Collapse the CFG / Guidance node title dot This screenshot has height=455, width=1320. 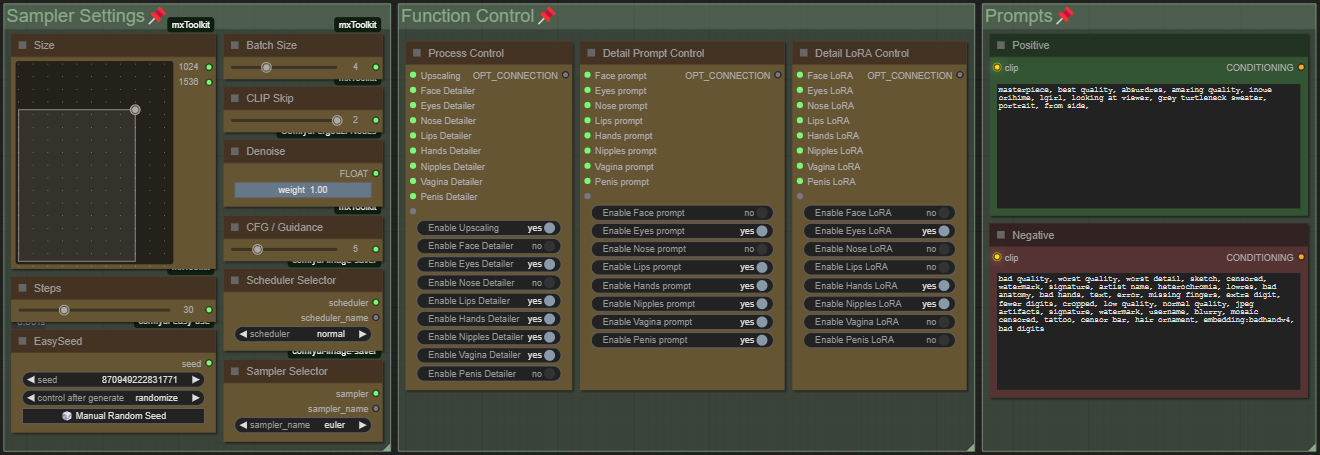[234, 227]
